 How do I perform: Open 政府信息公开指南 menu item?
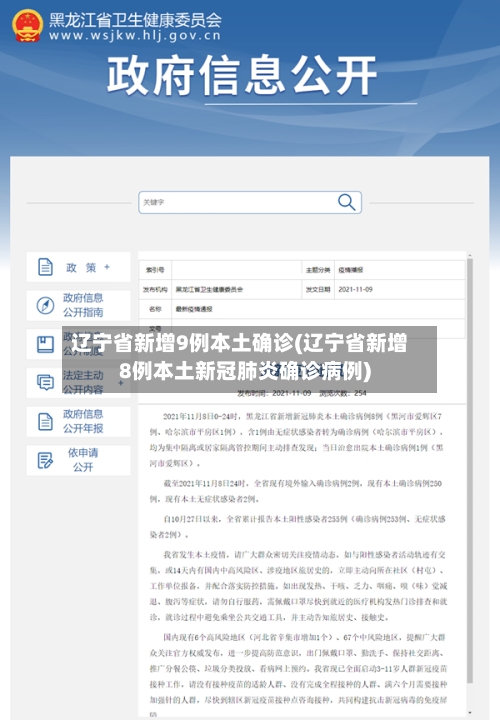pos(79,305)
